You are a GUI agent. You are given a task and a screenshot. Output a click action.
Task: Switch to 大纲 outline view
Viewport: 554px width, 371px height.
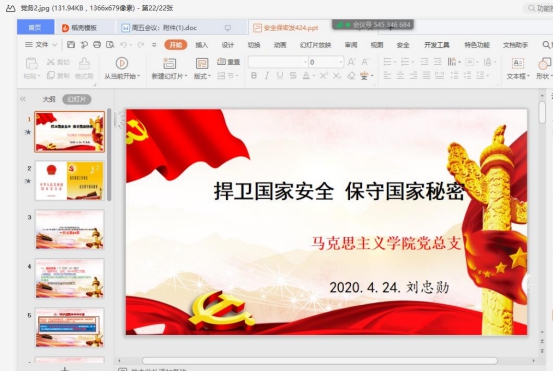tap(49, 99)
